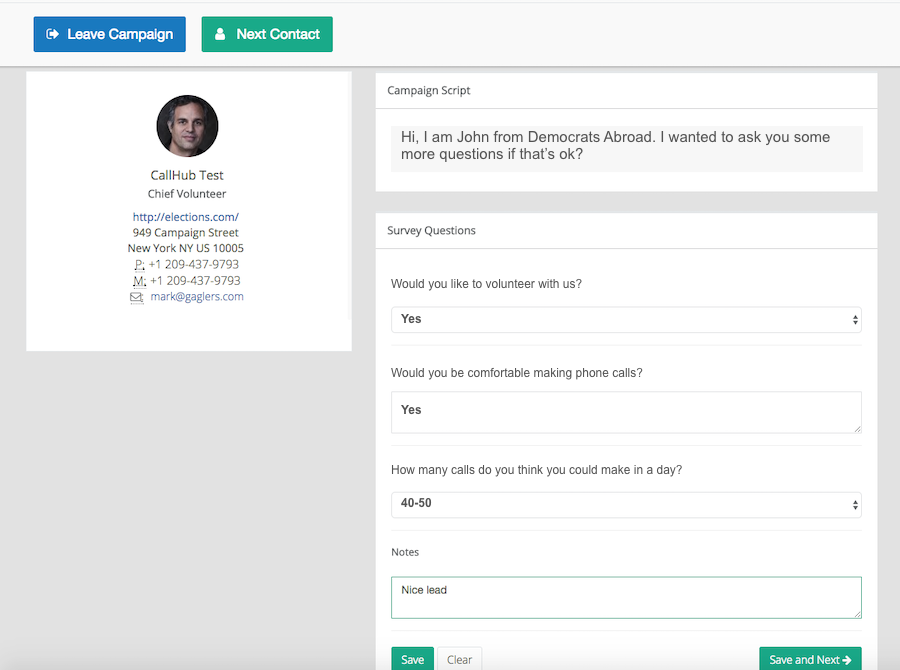Click the M: mobile number label
This screenshot has height=670, width=900.
point(139,281)
